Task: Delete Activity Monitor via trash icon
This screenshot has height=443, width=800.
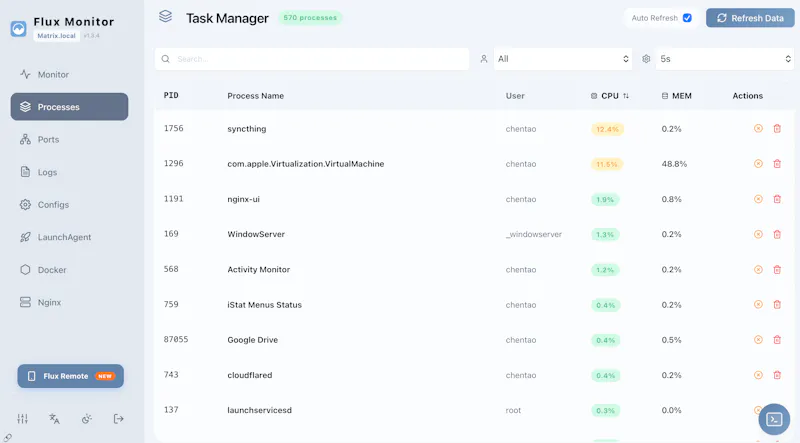Action: (777, 269)
